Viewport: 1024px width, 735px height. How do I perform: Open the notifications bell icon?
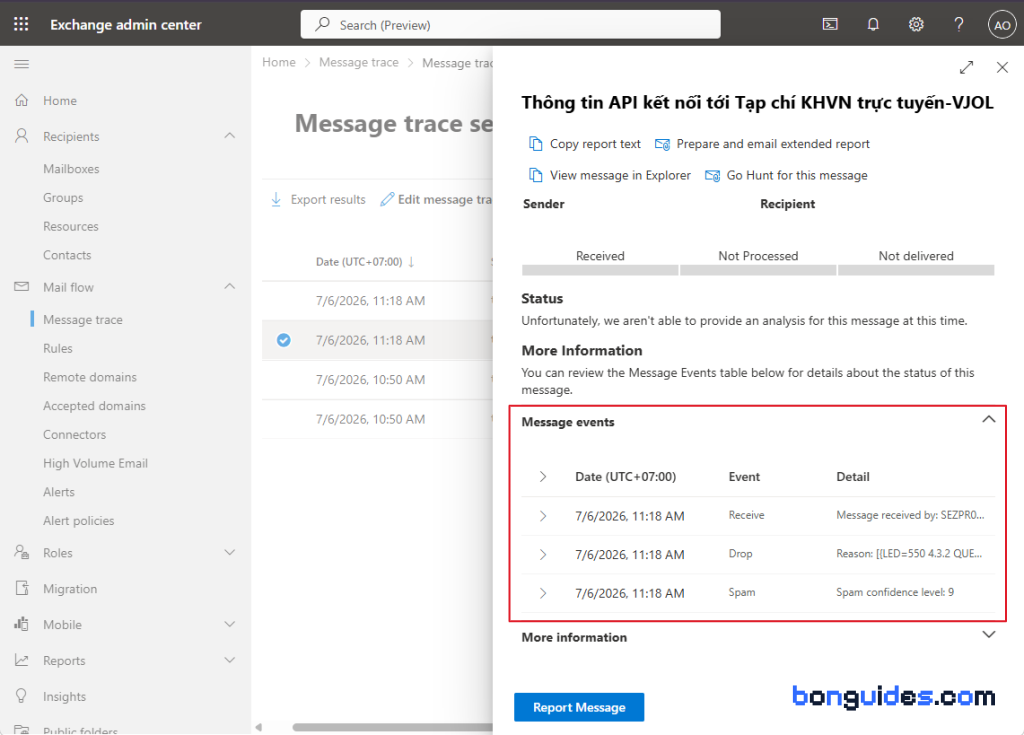(x=872, y=25)
